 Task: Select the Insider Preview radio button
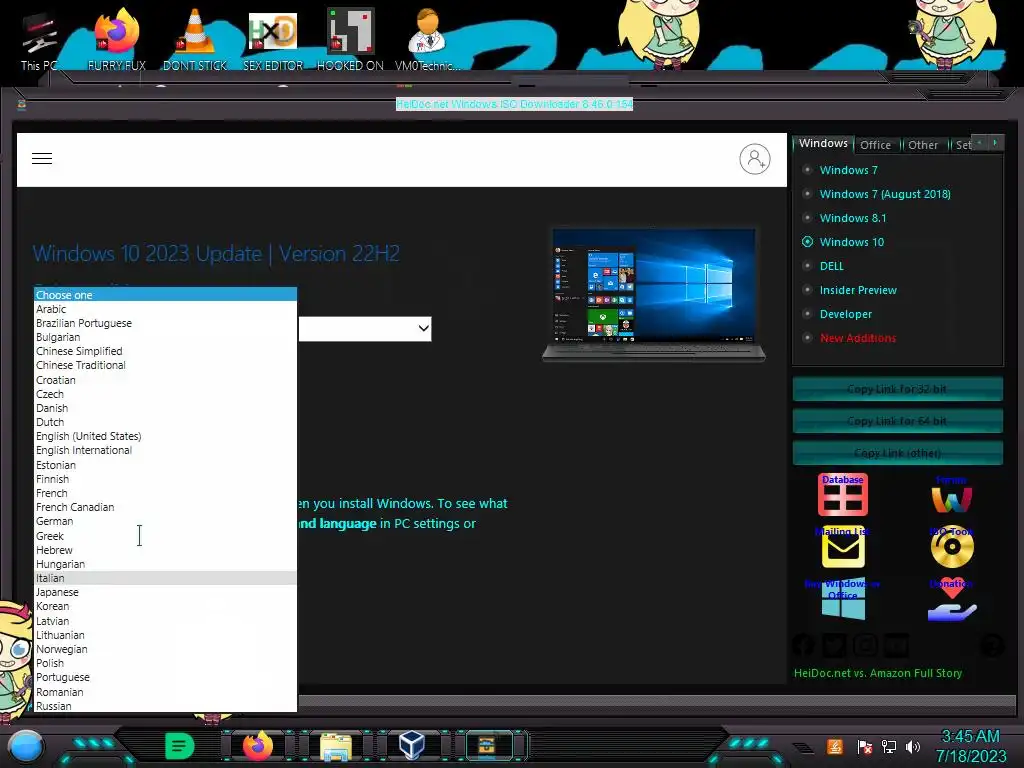tap(807, 290)
